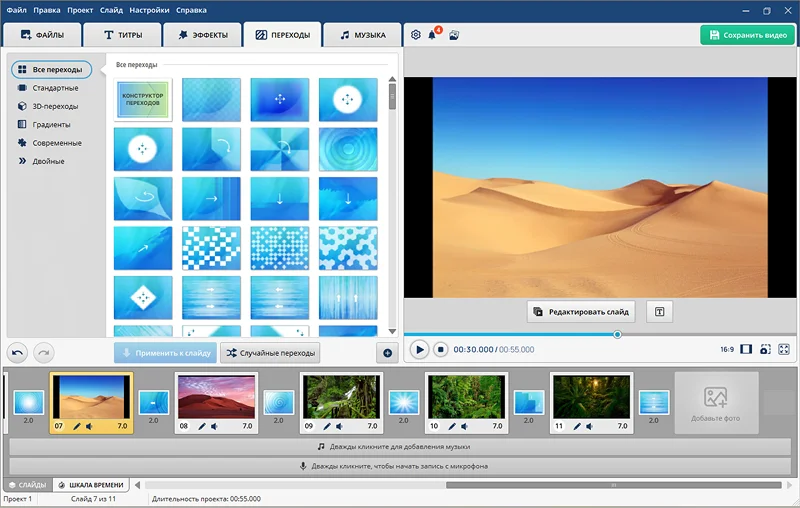Toggle the preview frame layout icon next to 16:9
The width and height of the screenshot is (800, 508).
click(x=746, y=349)
